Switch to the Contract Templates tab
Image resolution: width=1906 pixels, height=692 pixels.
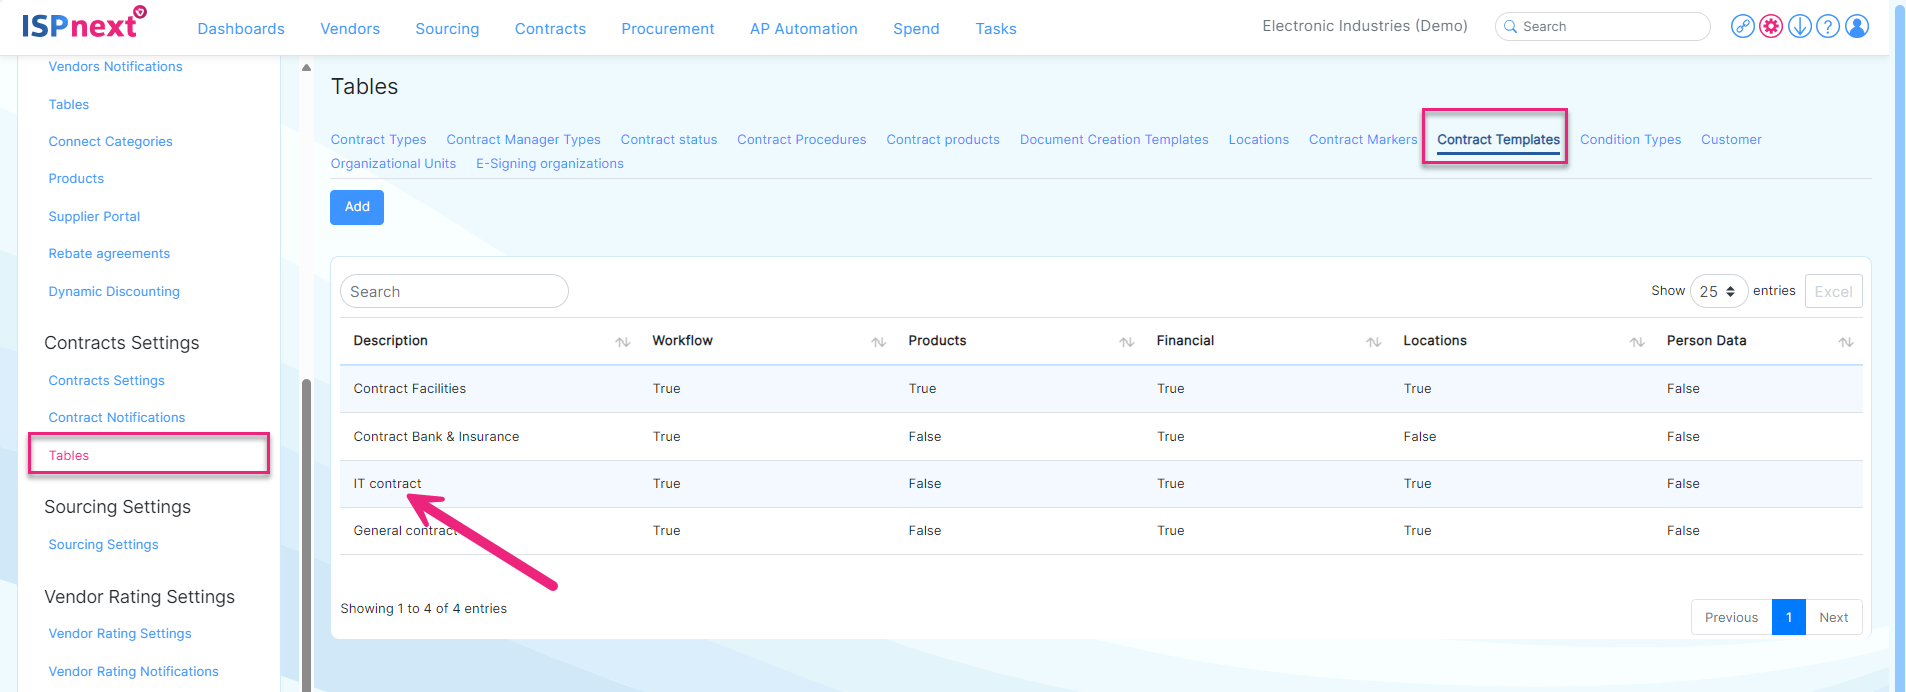pyautogui.click(x=1498, y=140)
